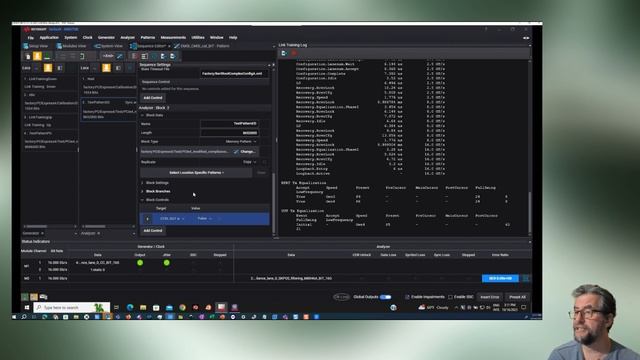Toggle Enable Impairments checkbox

click(x=407, y=297)
